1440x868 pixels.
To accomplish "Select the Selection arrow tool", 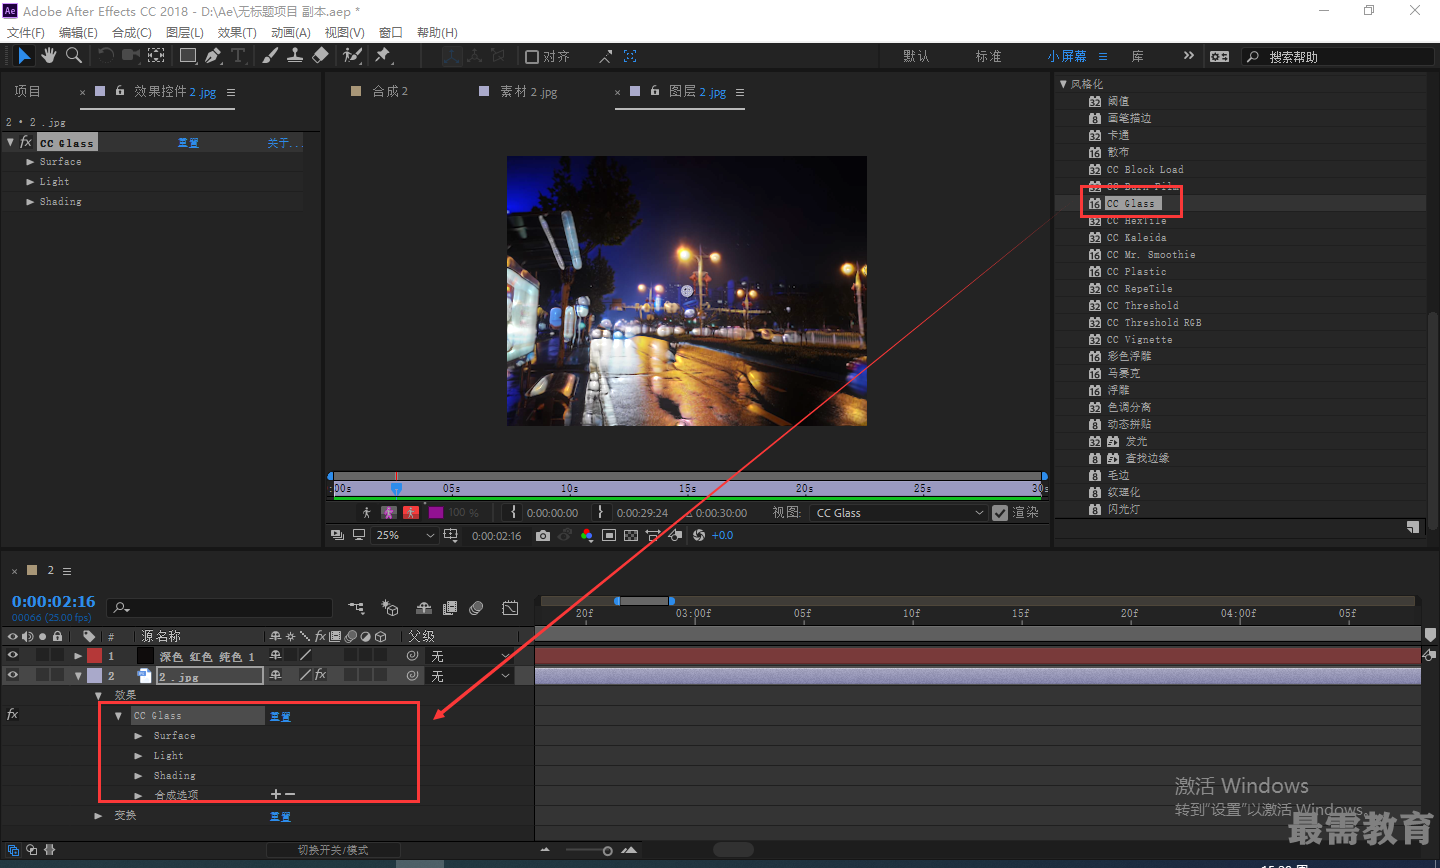I will point(24,56).
